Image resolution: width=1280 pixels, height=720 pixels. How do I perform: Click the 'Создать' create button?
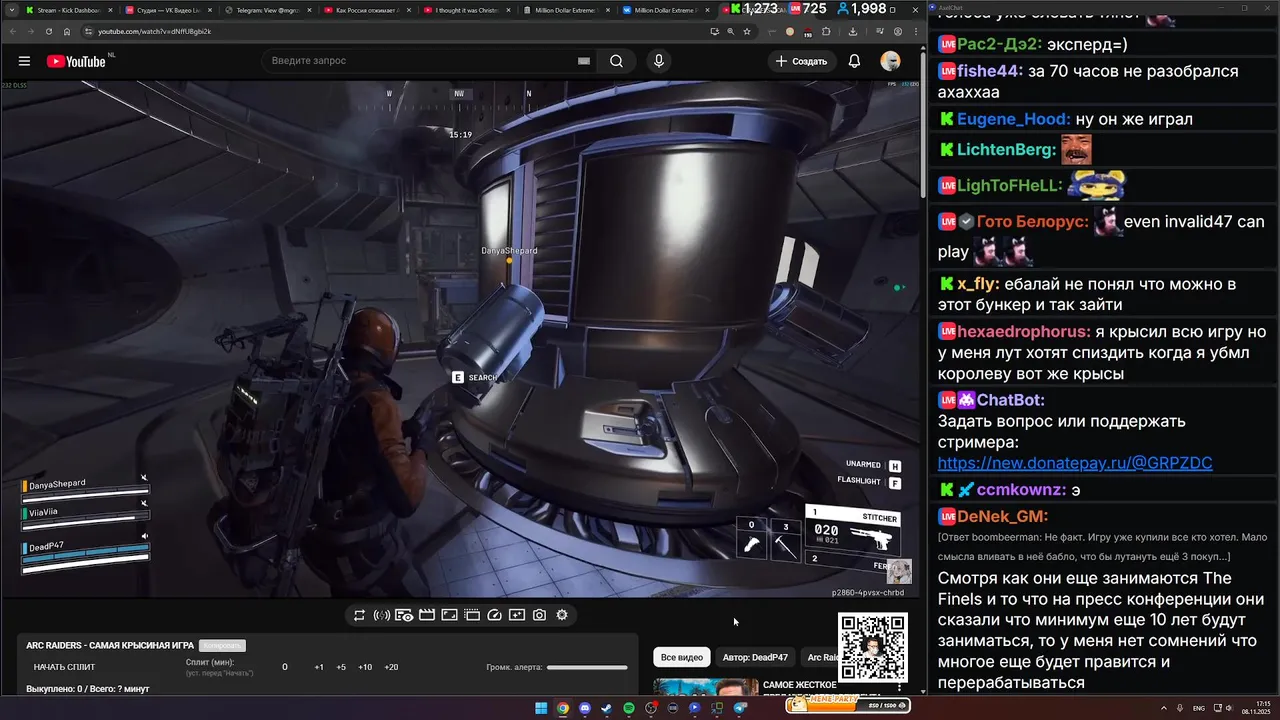coord(802,61)
